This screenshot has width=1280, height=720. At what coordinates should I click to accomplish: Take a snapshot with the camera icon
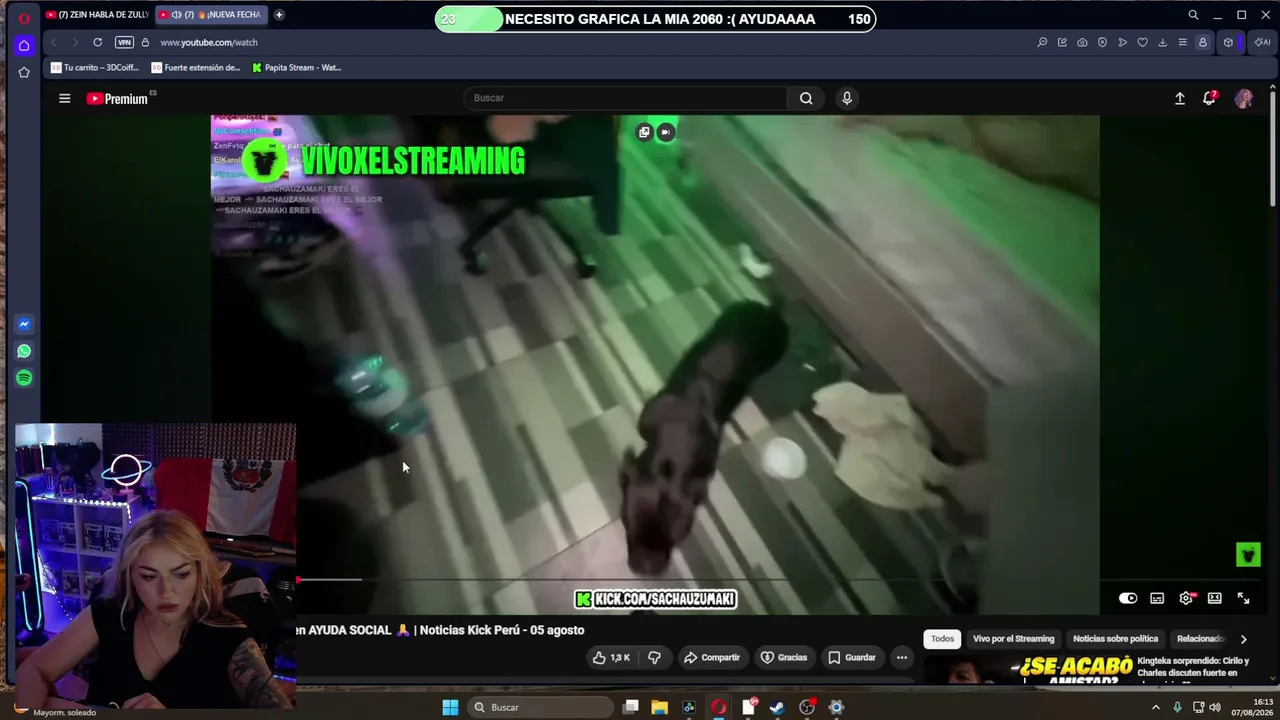pyautogui.click(x=1082, y=42)
